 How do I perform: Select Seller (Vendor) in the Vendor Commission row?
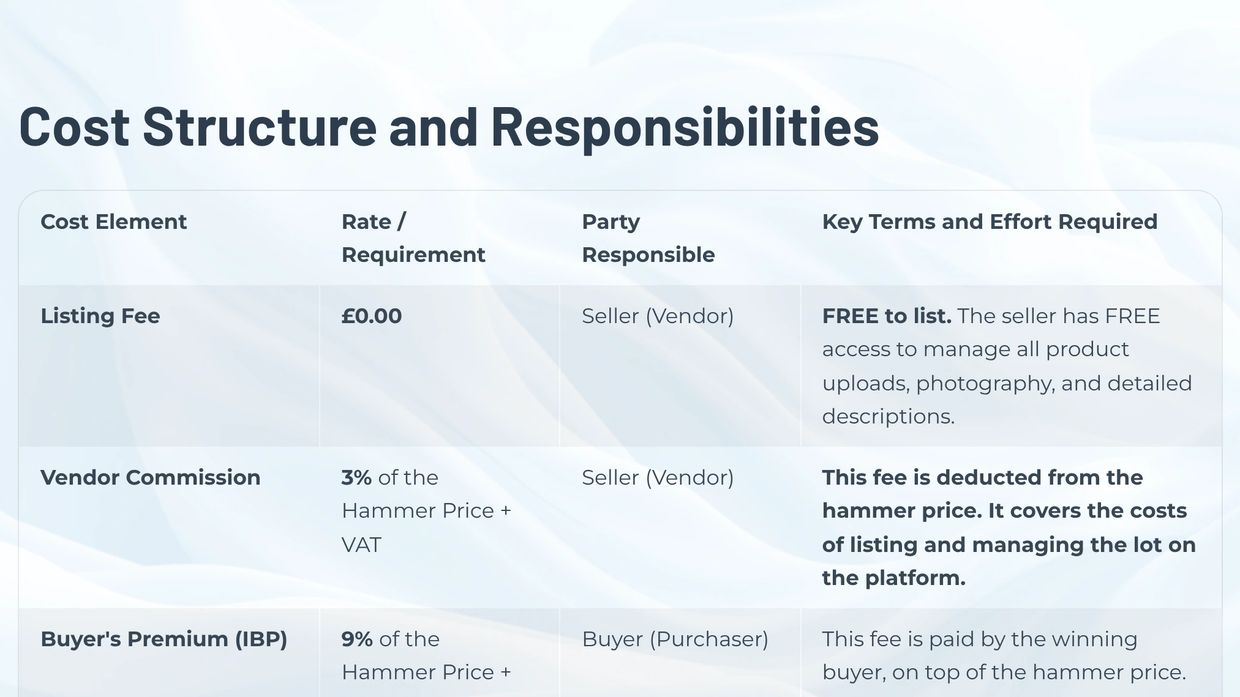pyautogui.click(x=657, y=478)
